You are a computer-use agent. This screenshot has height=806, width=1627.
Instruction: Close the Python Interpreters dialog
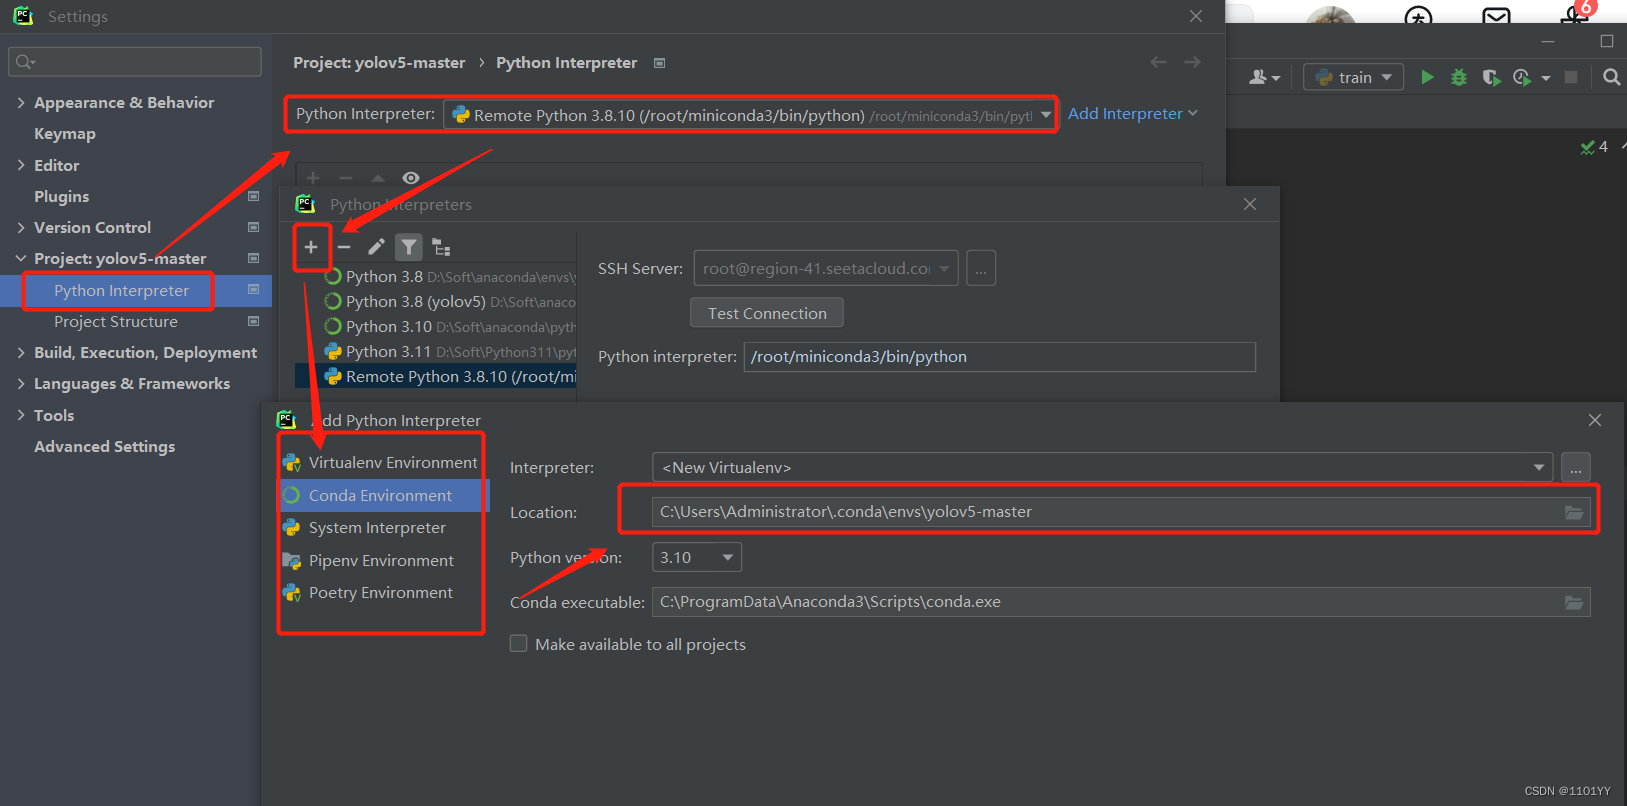pos(1250,204)
